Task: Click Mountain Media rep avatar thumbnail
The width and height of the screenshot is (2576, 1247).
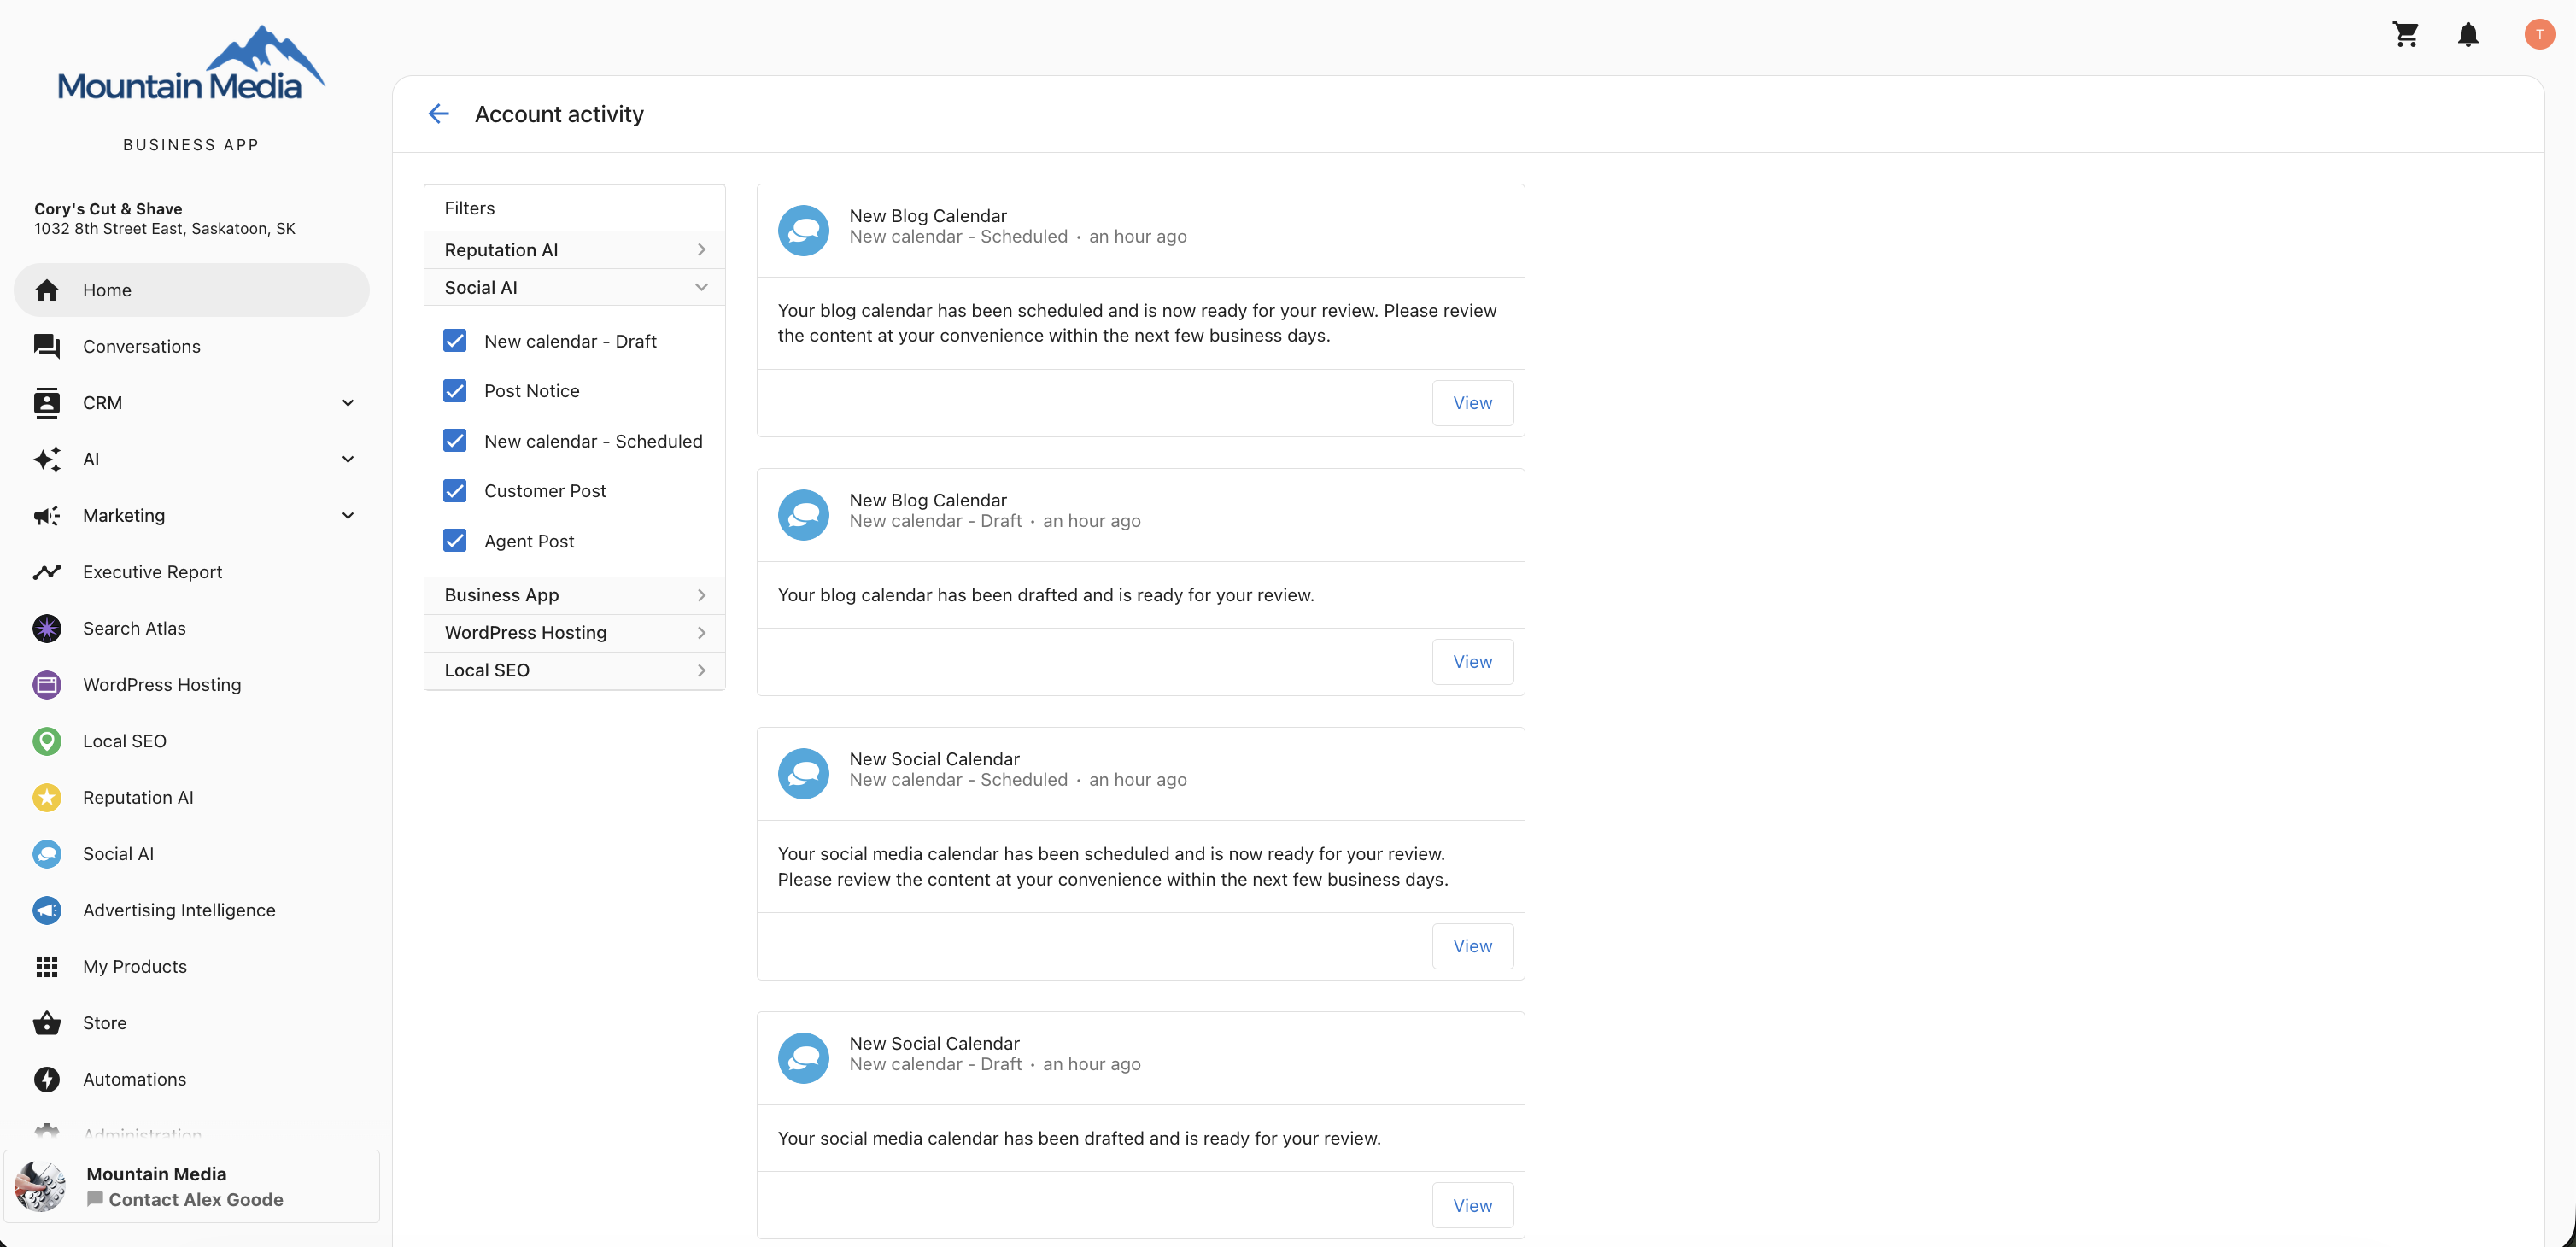Action: click(40, 1186)
